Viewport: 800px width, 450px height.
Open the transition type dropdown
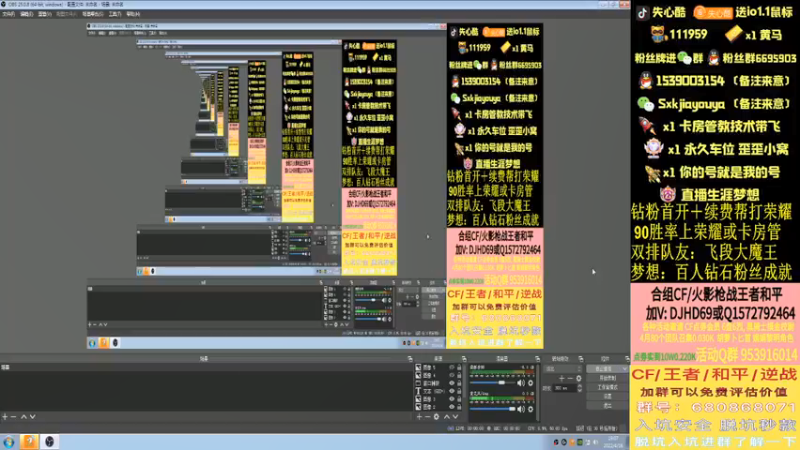tap(563, 368)
